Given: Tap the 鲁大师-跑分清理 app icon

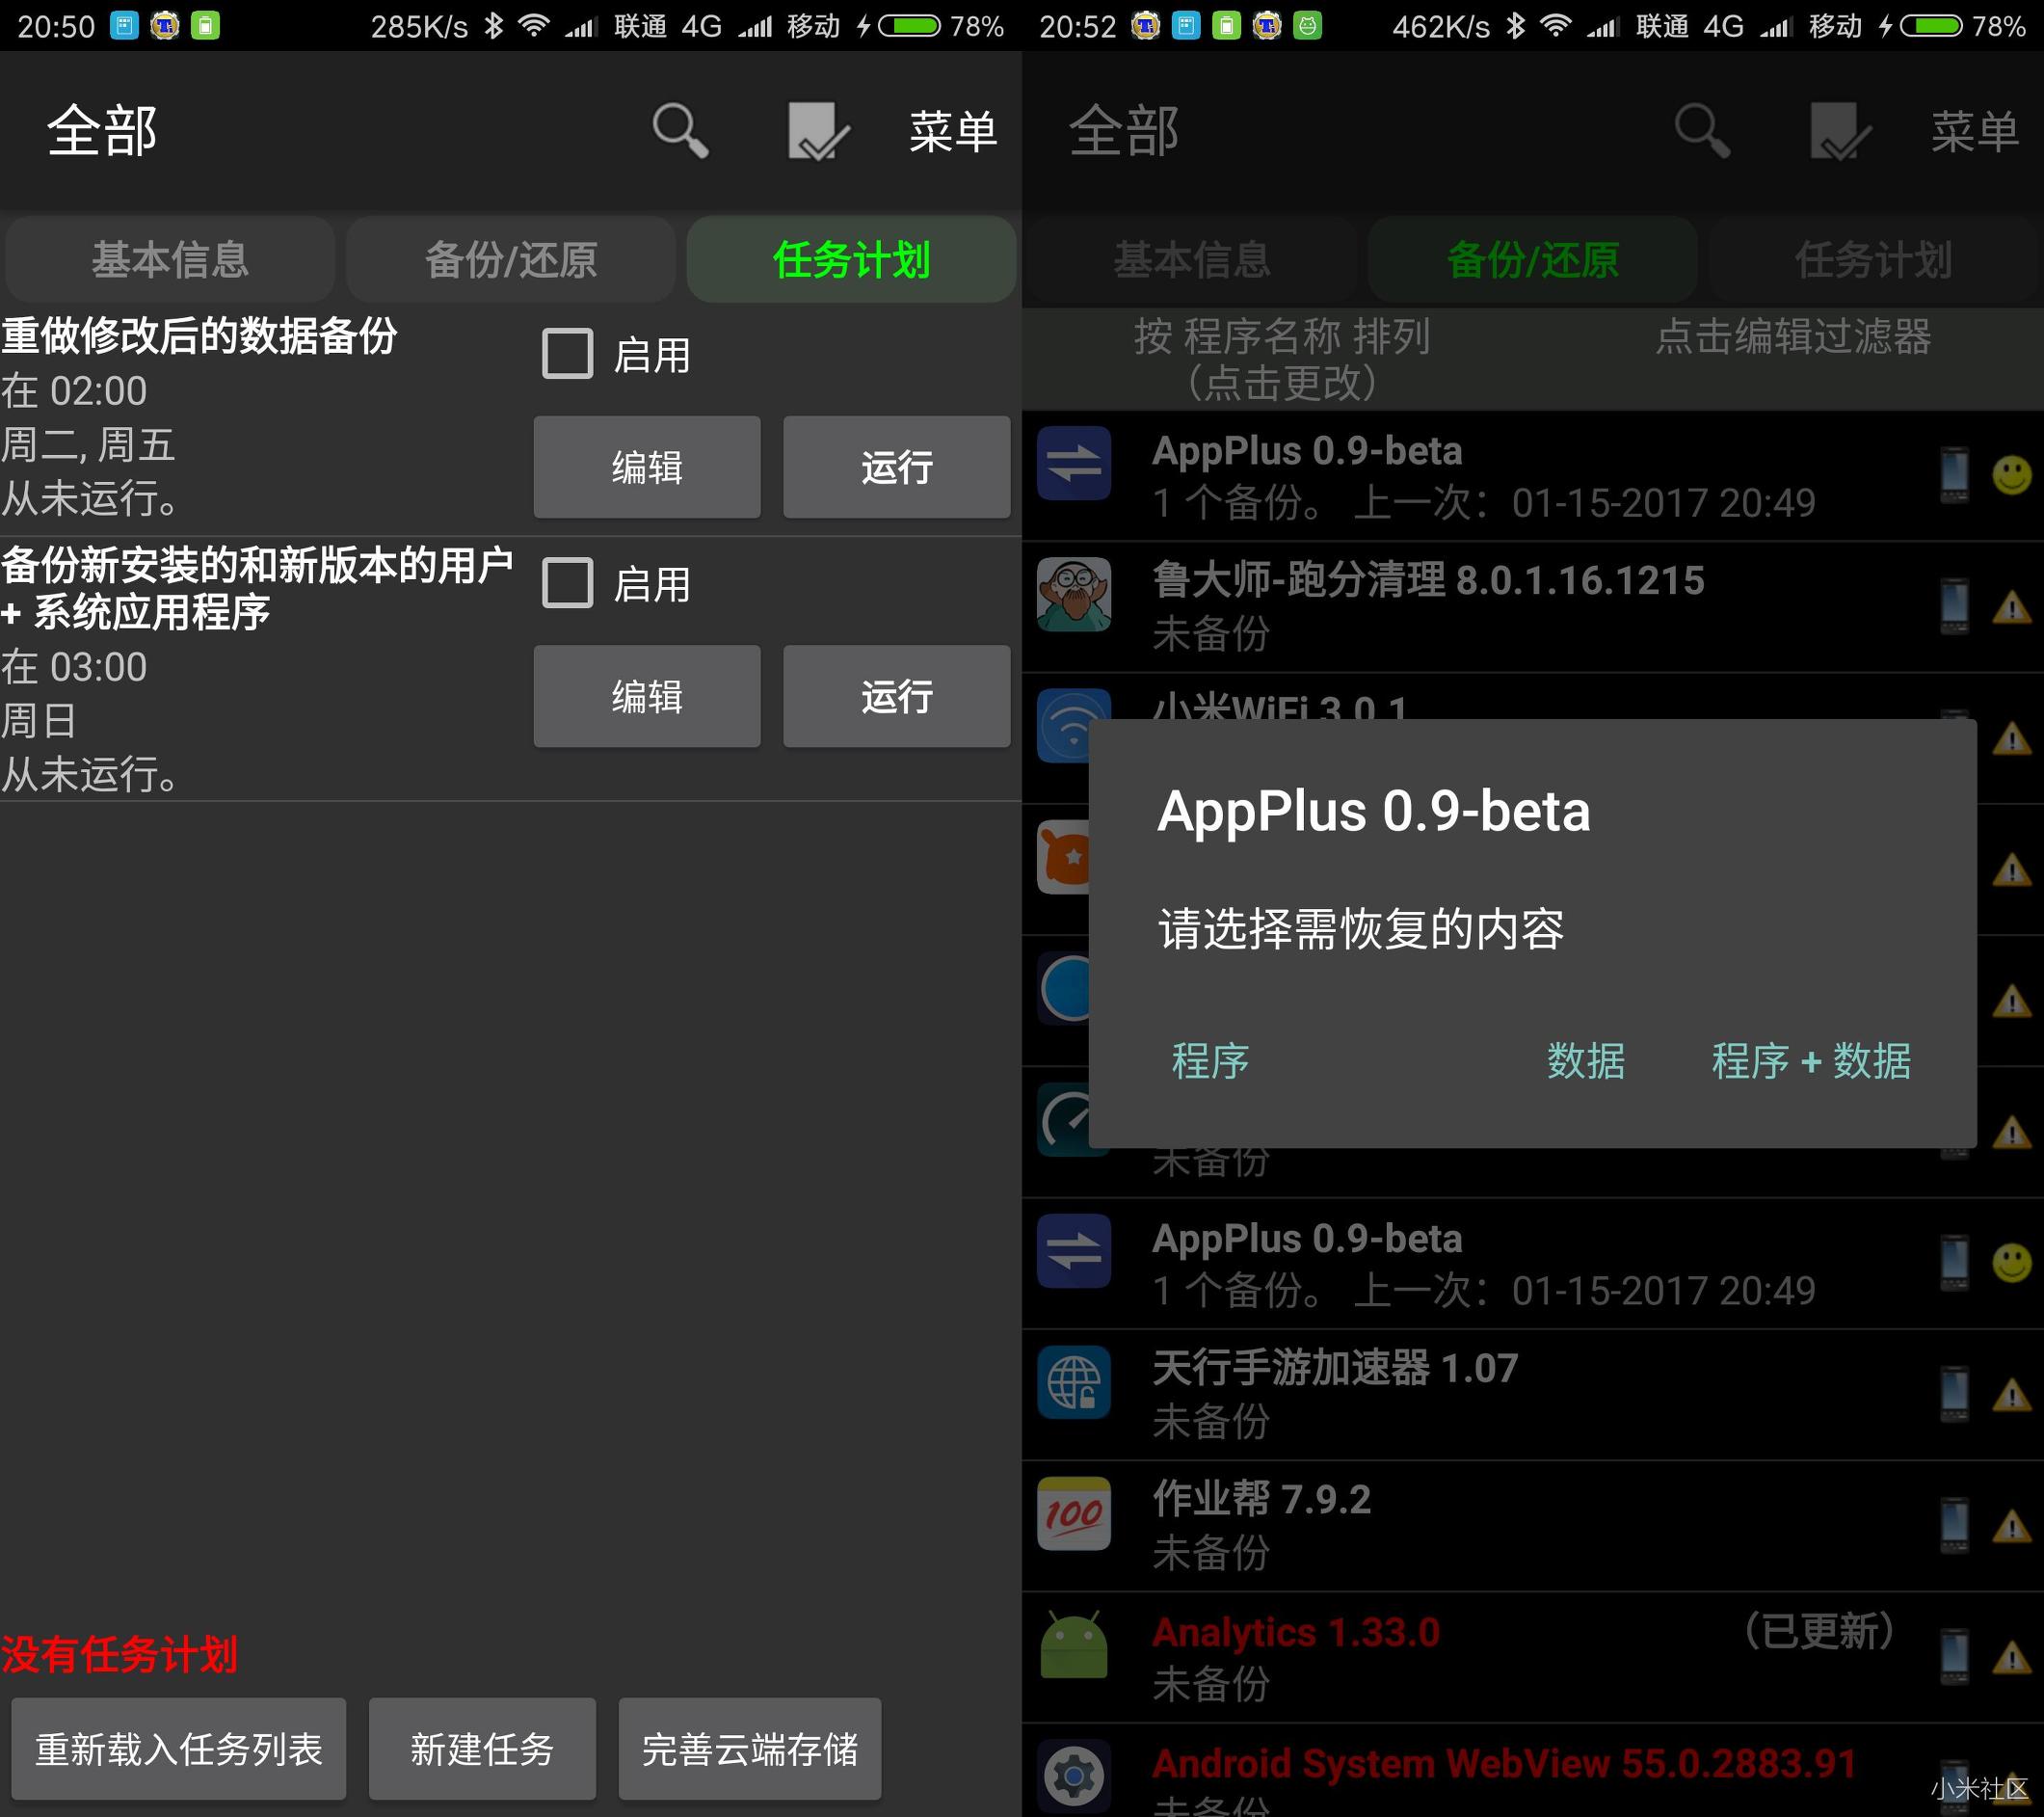Looking at the screenshot, I should point(1074,594).
